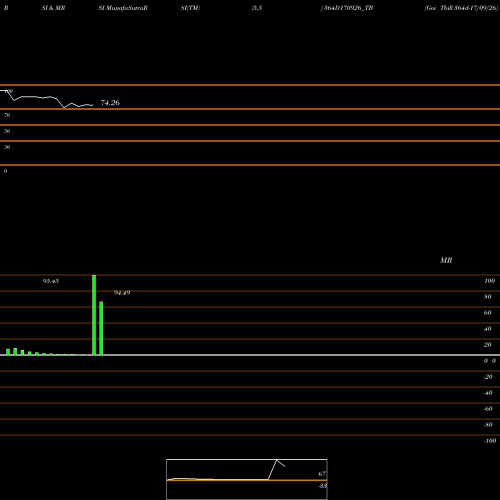Image resolution: width=500 pixels, height=500 pixels.
Task: Click the first small green bar at left
Action: click(x=8, y=352)
